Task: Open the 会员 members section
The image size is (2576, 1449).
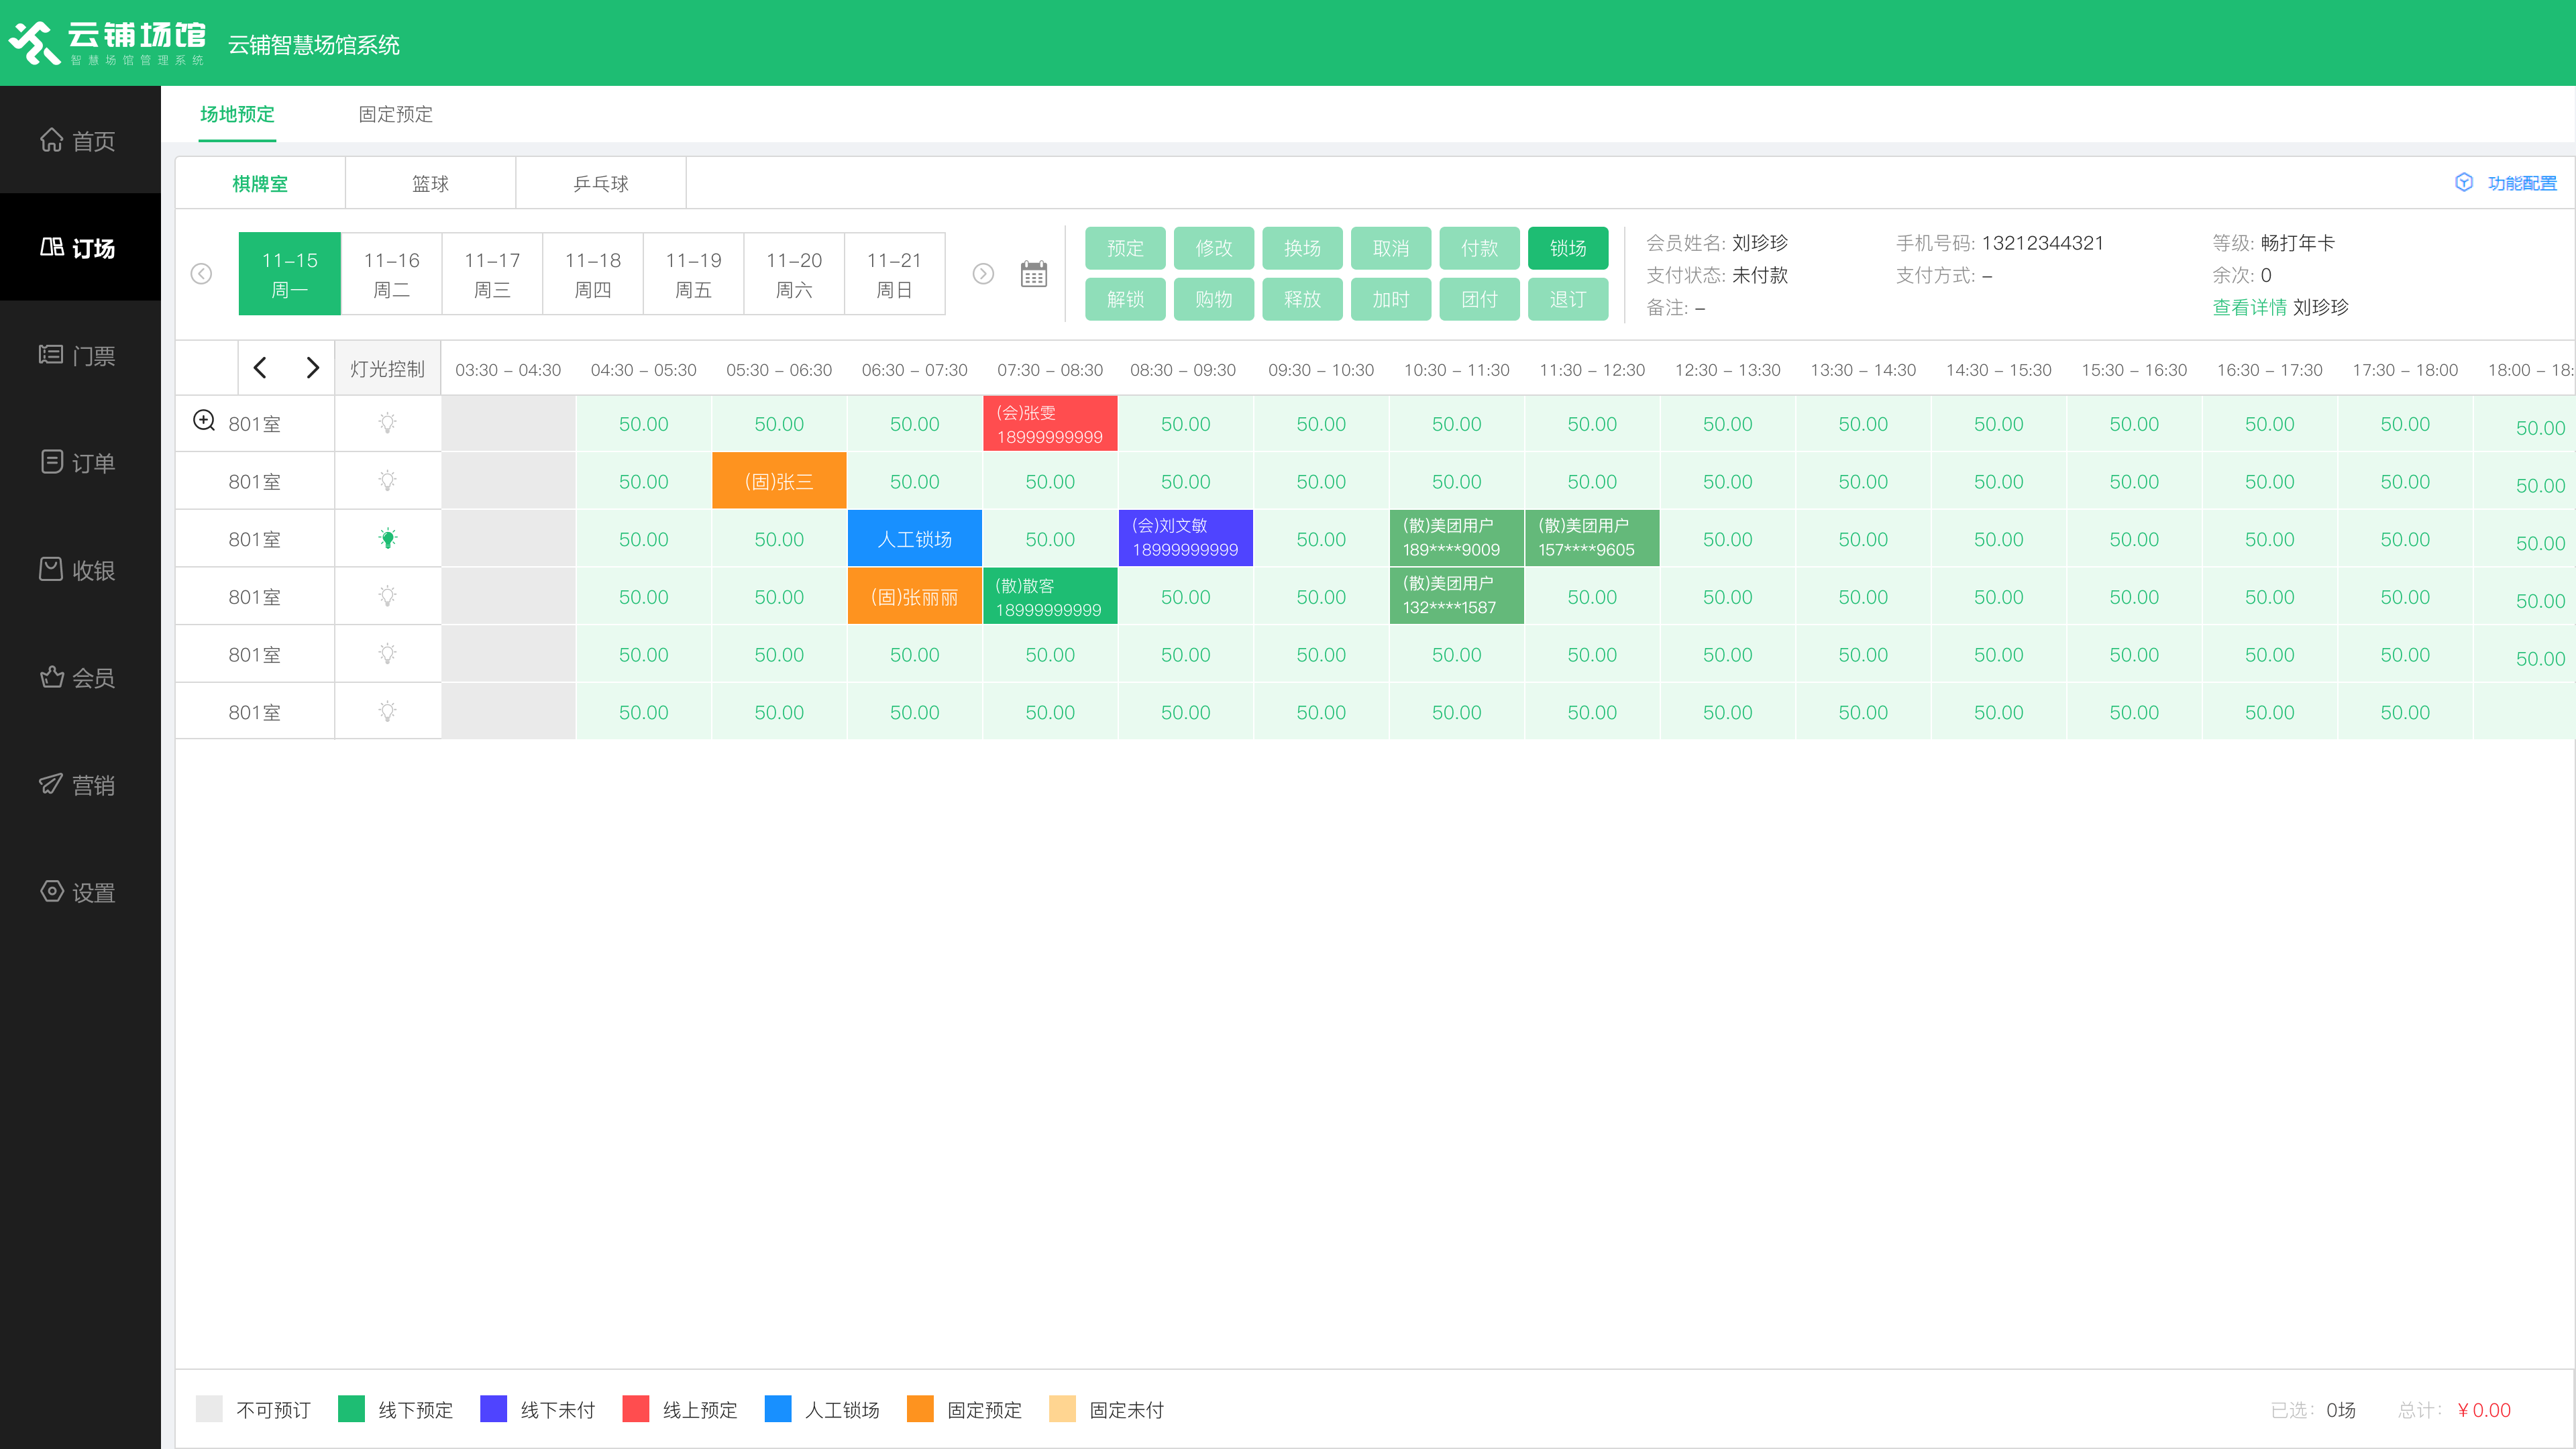Action: [78, 677]
